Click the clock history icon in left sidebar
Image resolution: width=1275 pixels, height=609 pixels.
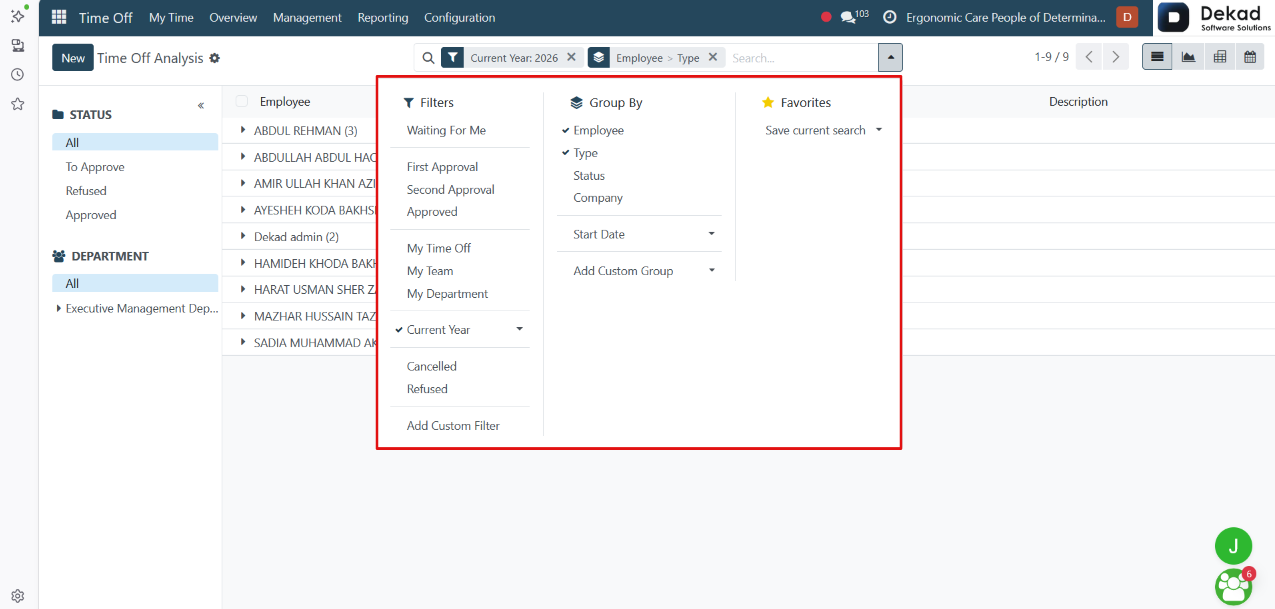[x=17, y=74]
